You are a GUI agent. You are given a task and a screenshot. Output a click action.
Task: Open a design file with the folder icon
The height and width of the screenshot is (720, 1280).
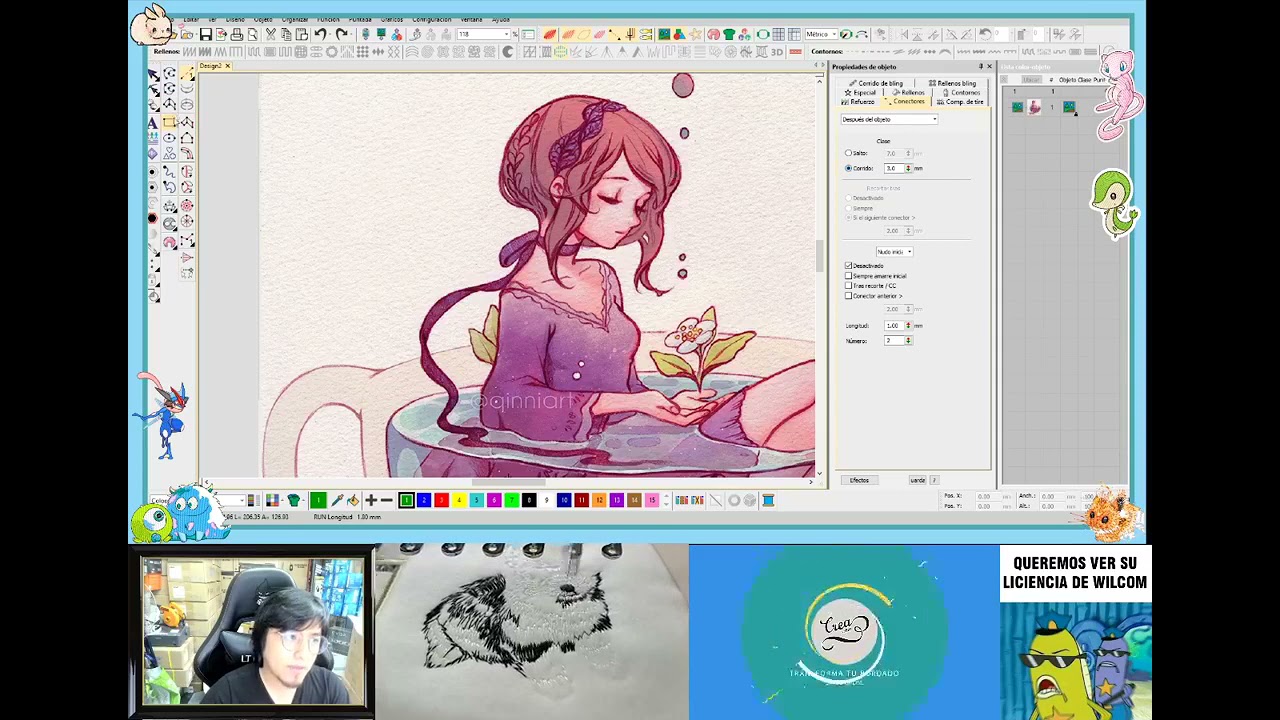point(187,35)
